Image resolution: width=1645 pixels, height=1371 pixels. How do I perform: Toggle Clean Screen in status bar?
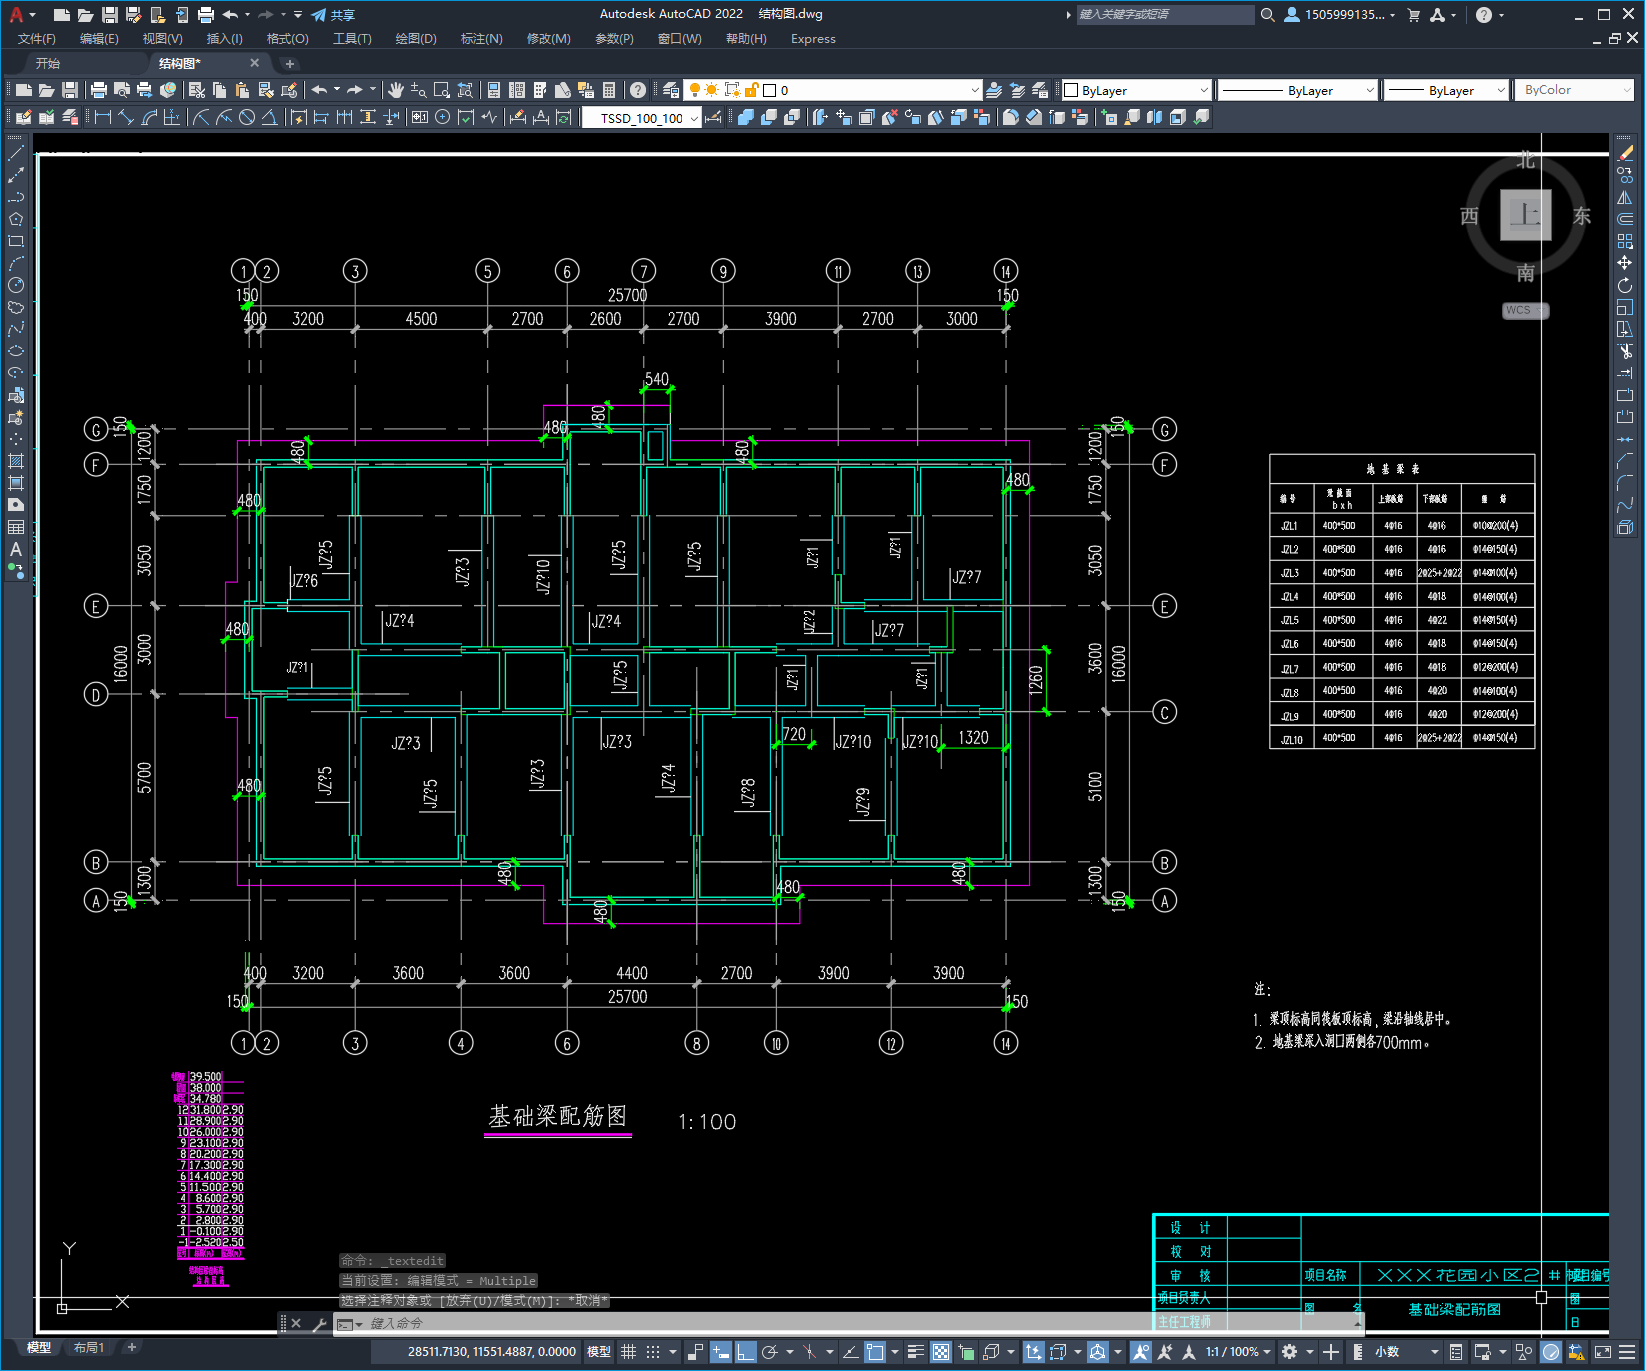(x=1602, y=1352)
